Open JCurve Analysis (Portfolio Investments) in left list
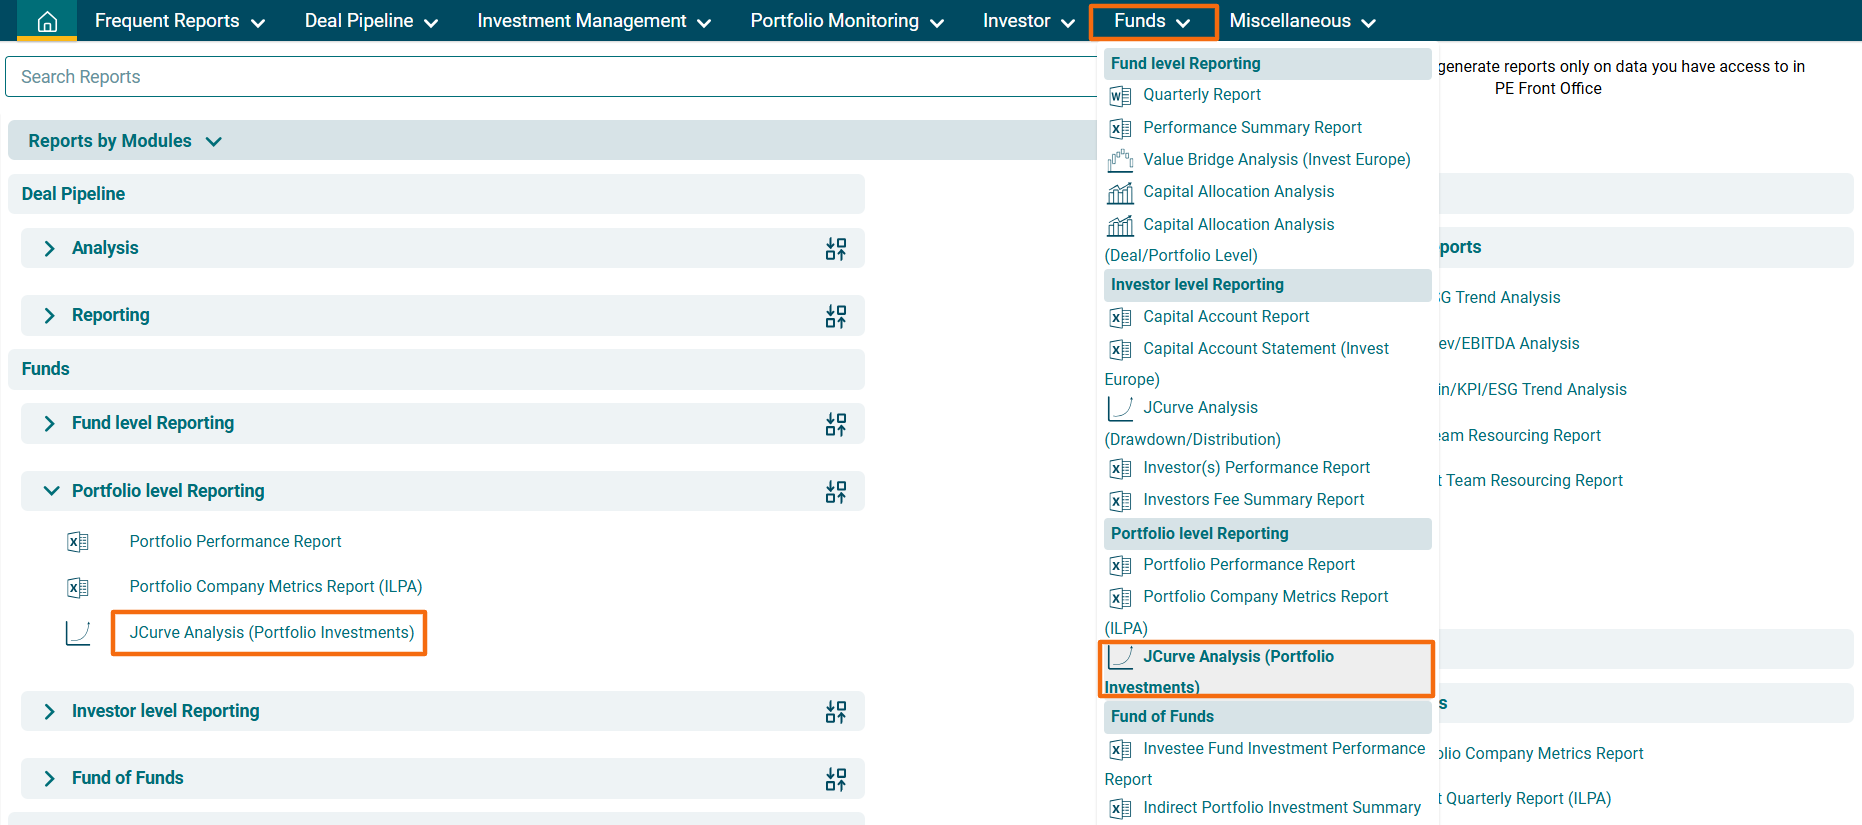1862x825 pixels. point(271,633)
